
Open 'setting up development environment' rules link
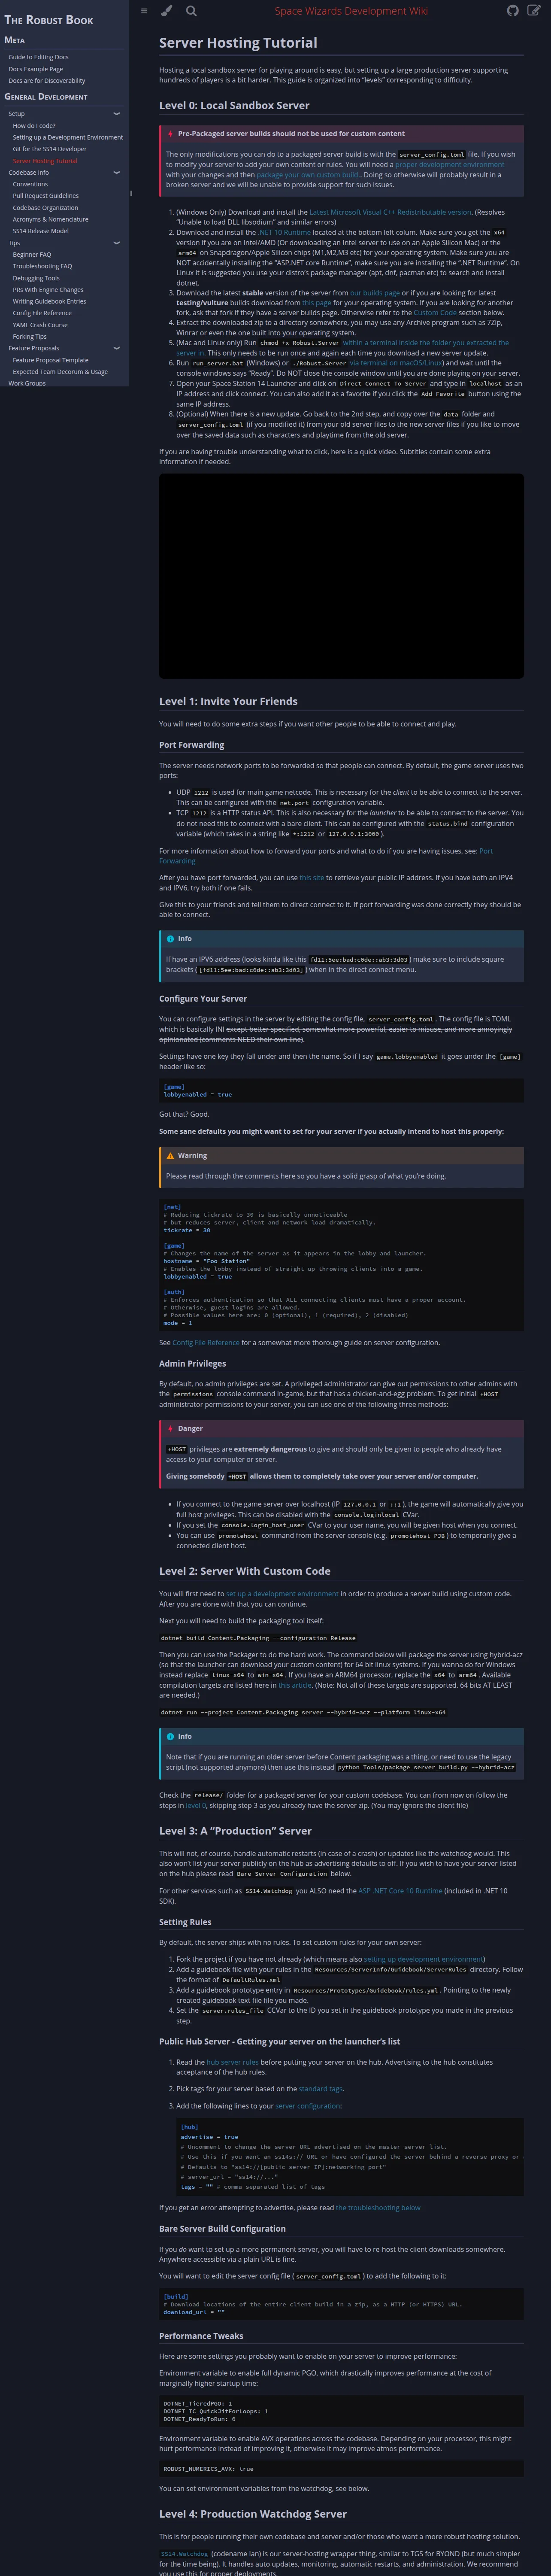tap(424, 1959)
